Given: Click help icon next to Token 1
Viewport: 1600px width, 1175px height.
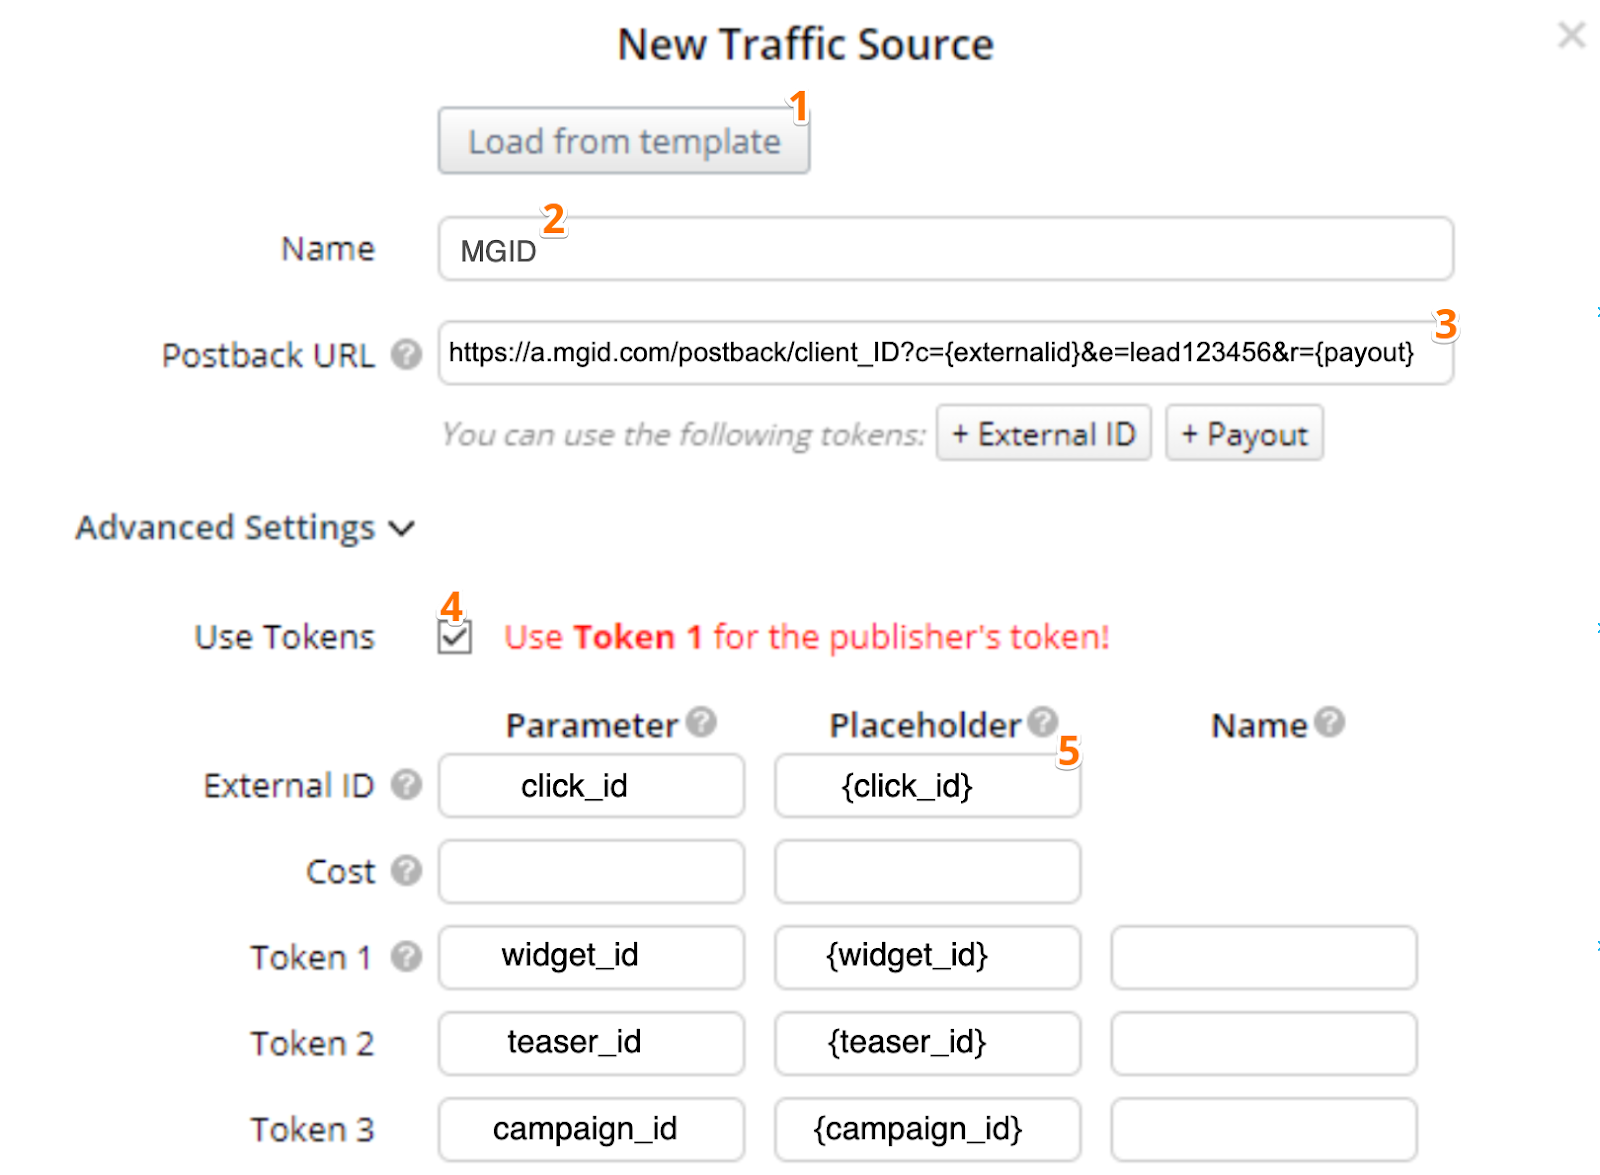Looking at the screenshot, I should (406, 957).
